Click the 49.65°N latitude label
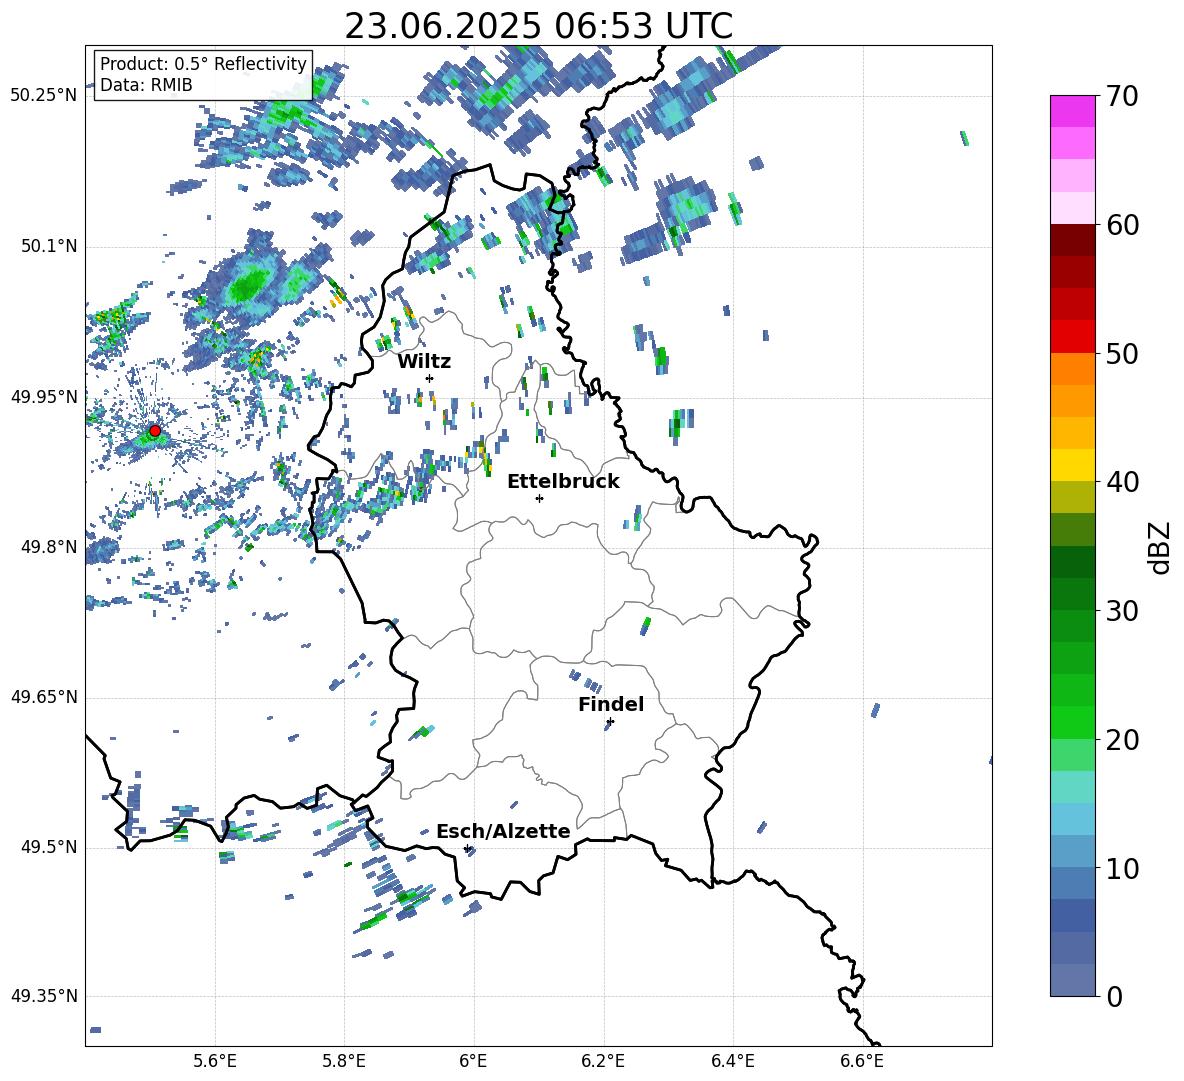 (x=44, y=697)
